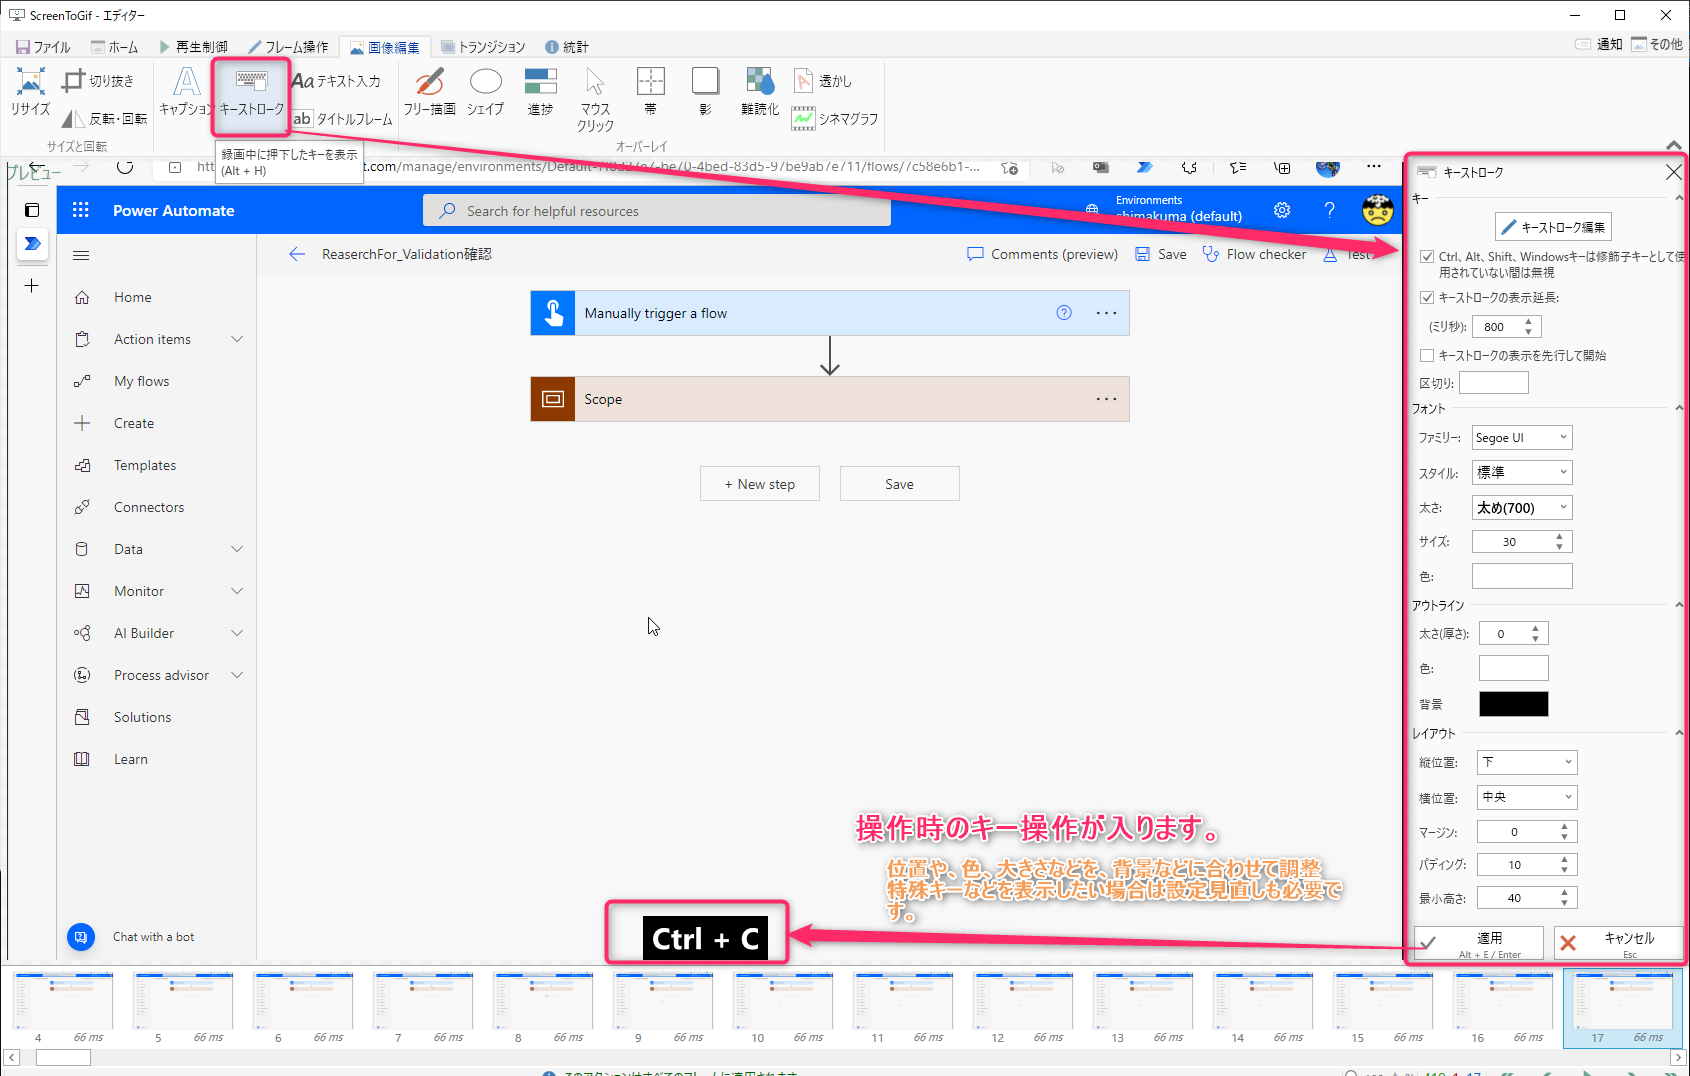Pick the font 色 color swatch
The image size is (1690, 1076).
pos(1522,576)
